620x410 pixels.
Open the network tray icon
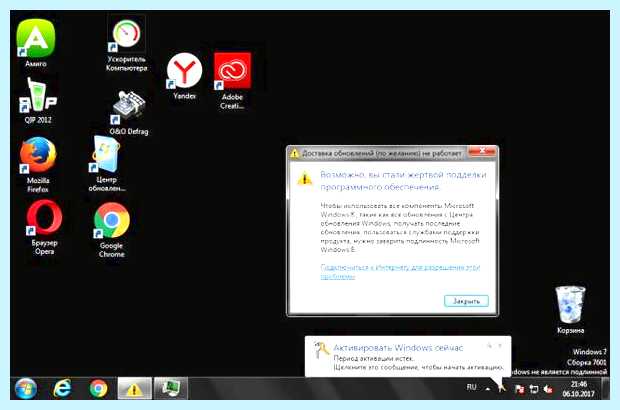tap(533, 389)
